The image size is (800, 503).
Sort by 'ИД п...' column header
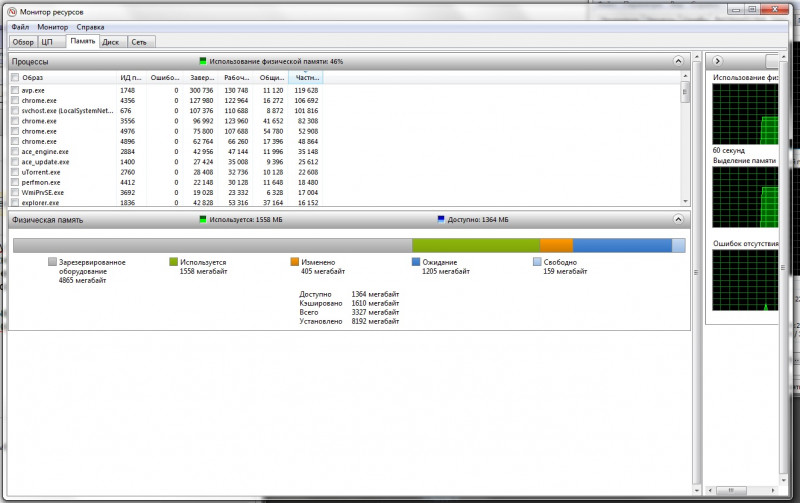pos(132,77)
